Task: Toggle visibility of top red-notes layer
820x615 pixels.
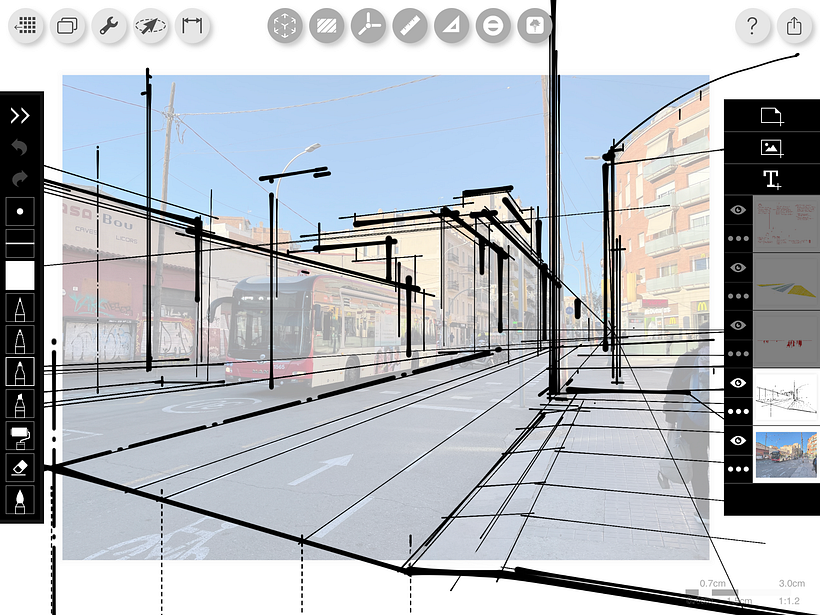Action: (738, 210)
